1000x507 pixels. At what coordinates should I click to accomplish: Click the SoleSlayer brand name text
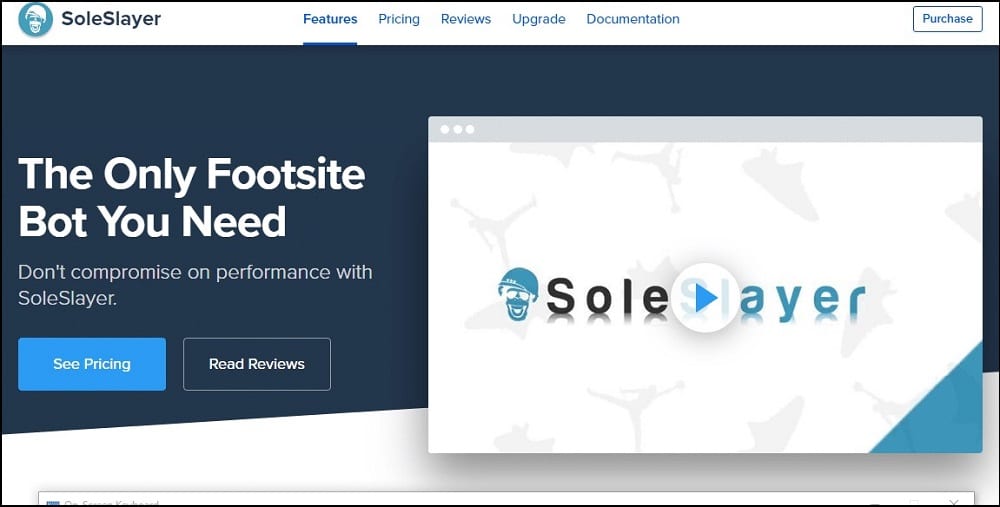pyautogui.click(x=111, y=19)
